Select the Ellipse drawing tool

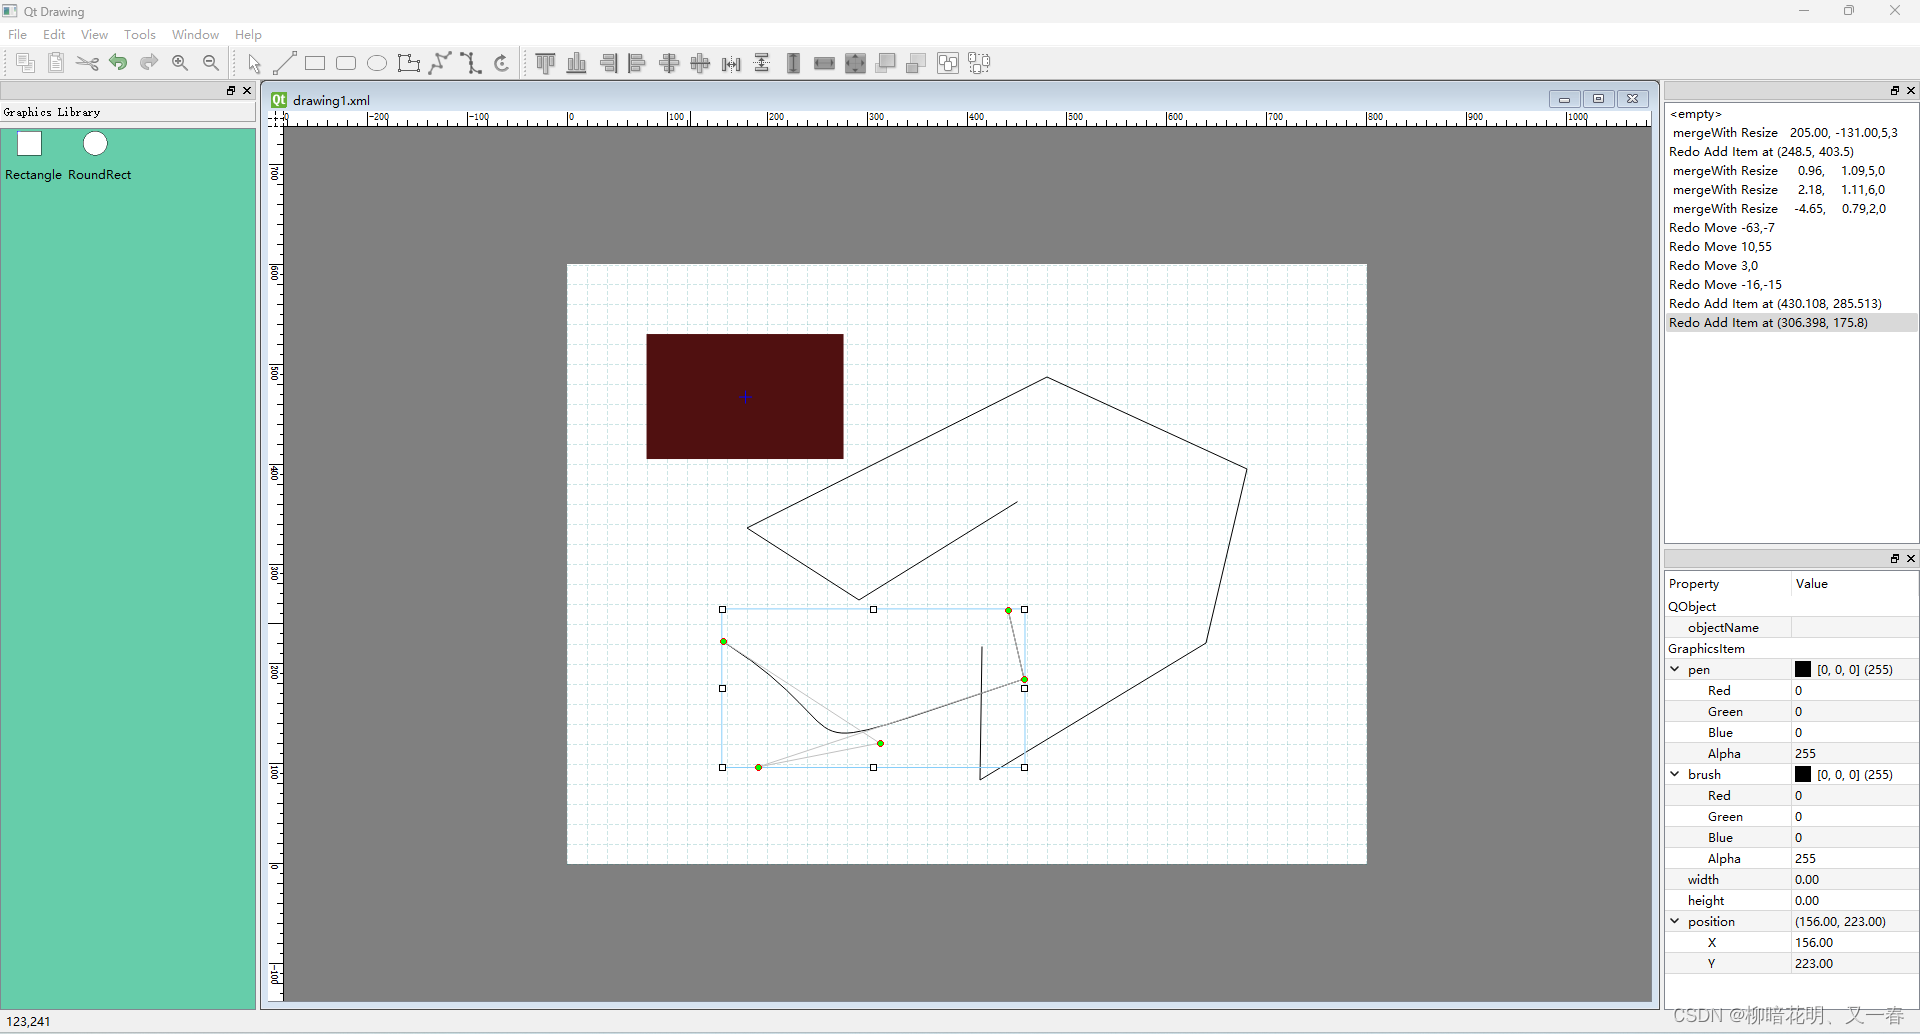click(x=377, y=63)
